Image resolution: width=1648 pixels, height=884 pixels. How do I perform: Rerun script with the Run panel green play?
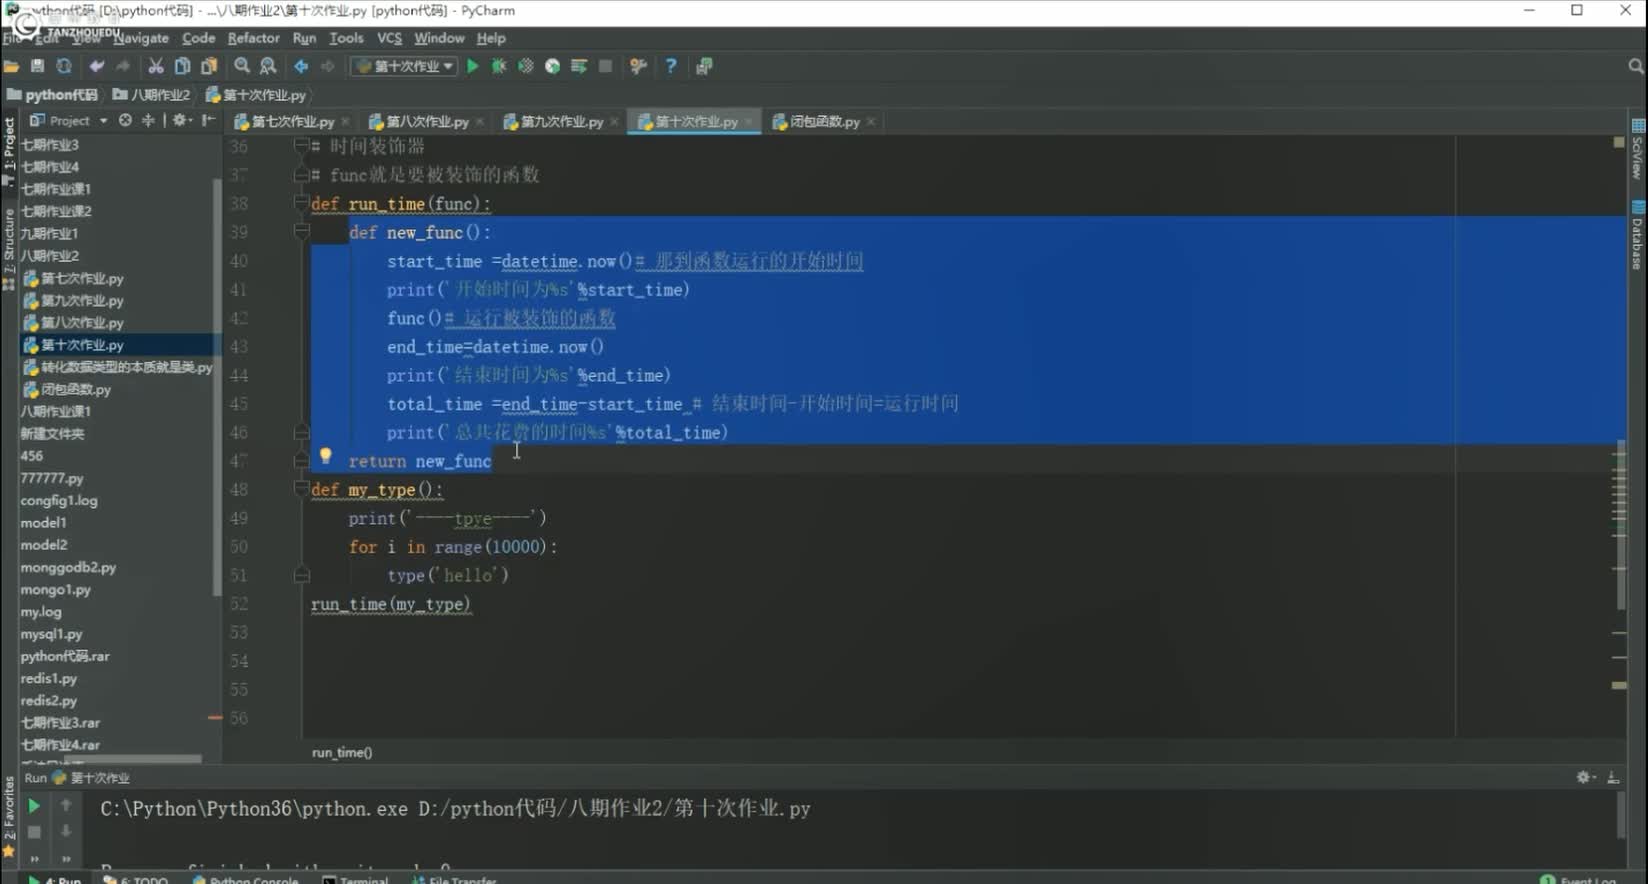point(33,806)
